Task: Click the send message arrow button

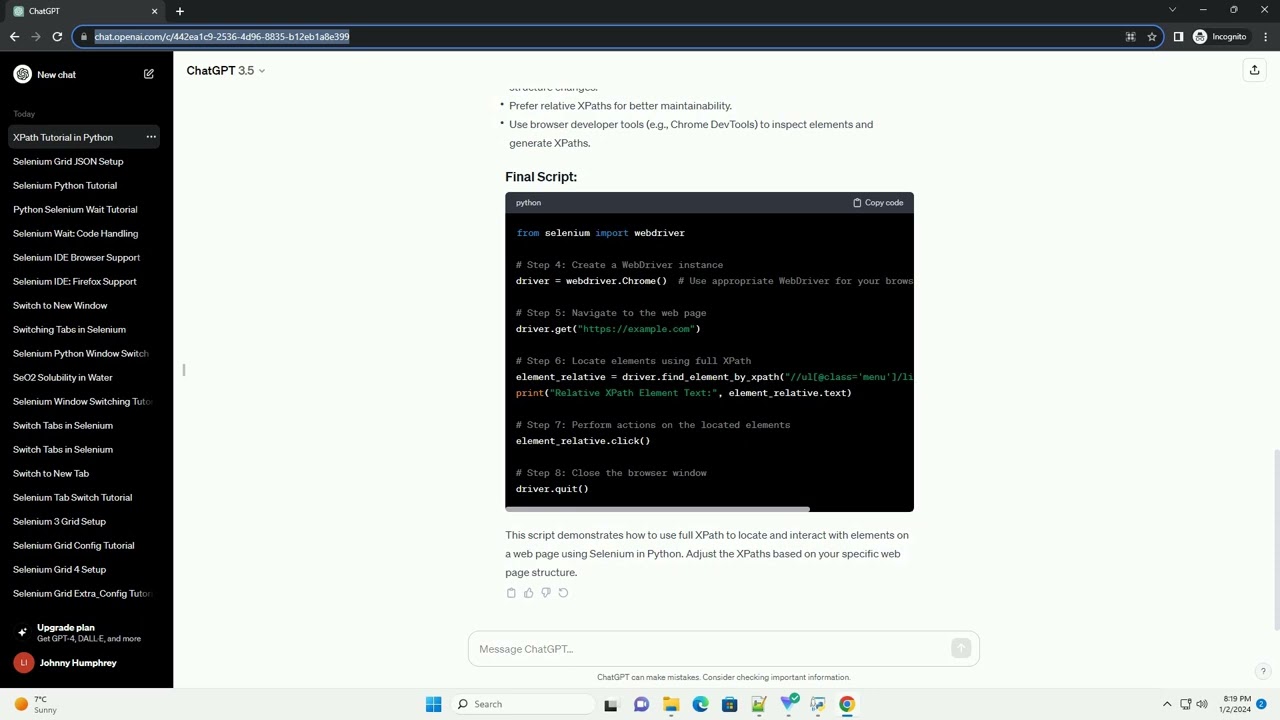Action: click(x=961, y=649)
